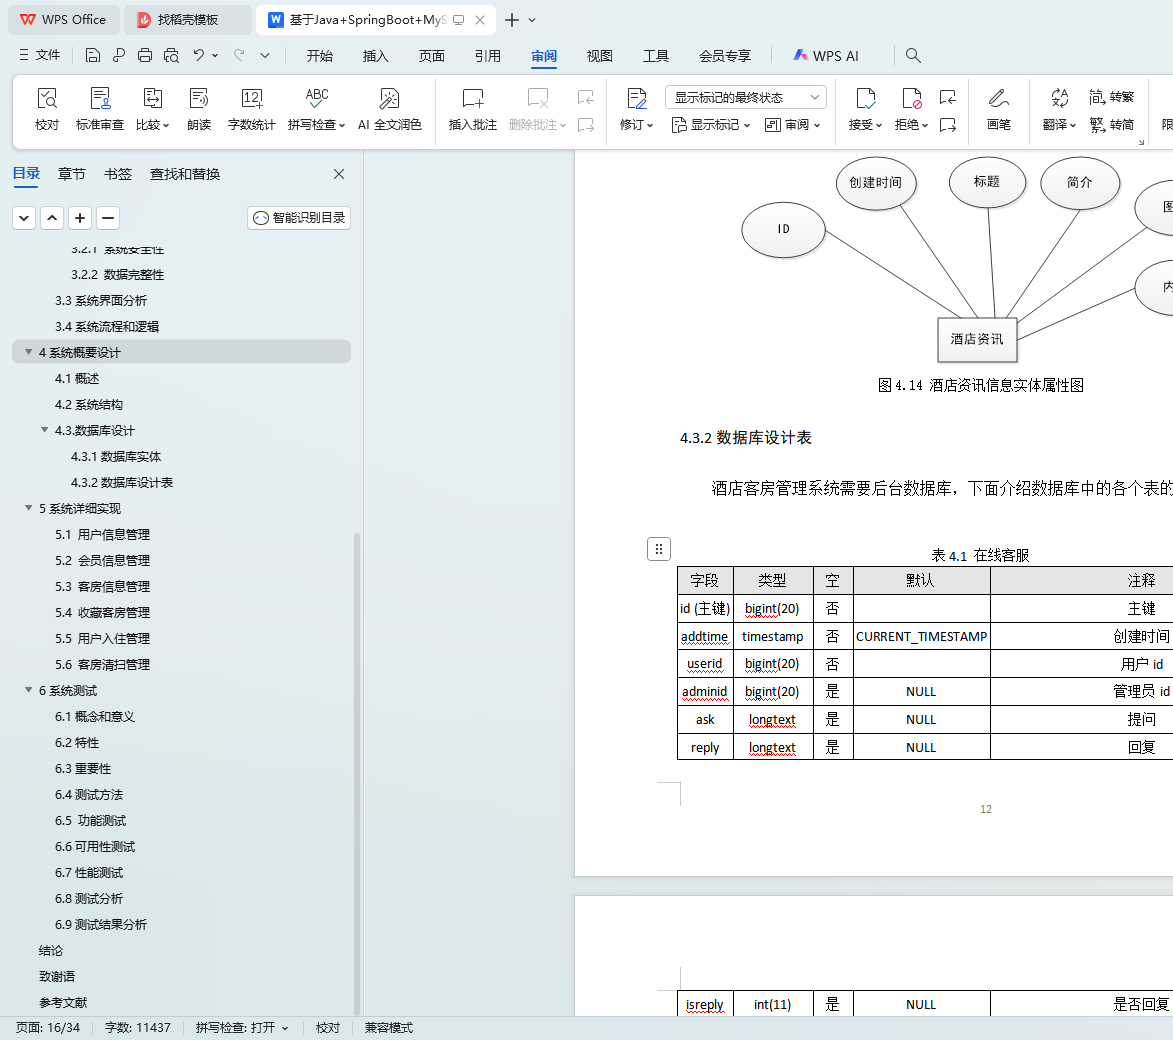This screenshot has width=1173, height=1040.
Task: Click the promote heading level up arrow
Action: point(52,218)
